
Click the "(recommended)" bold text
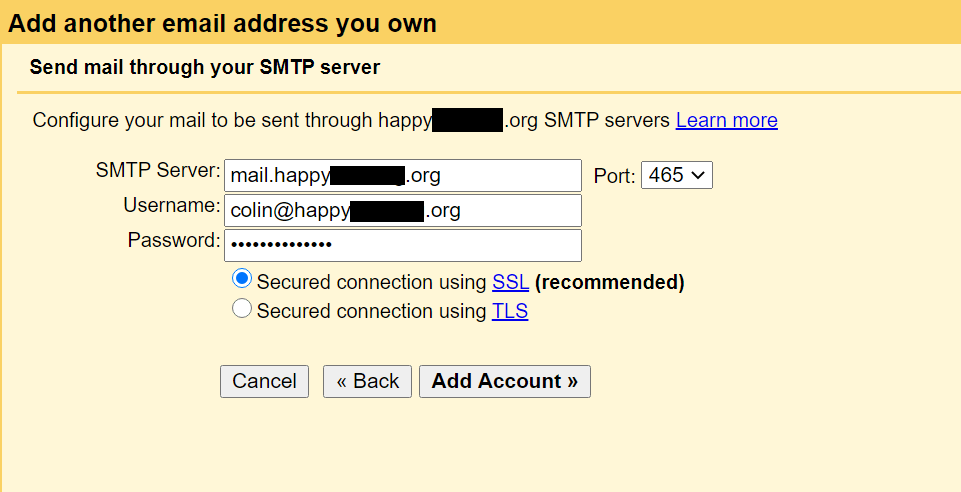[609, 282]
